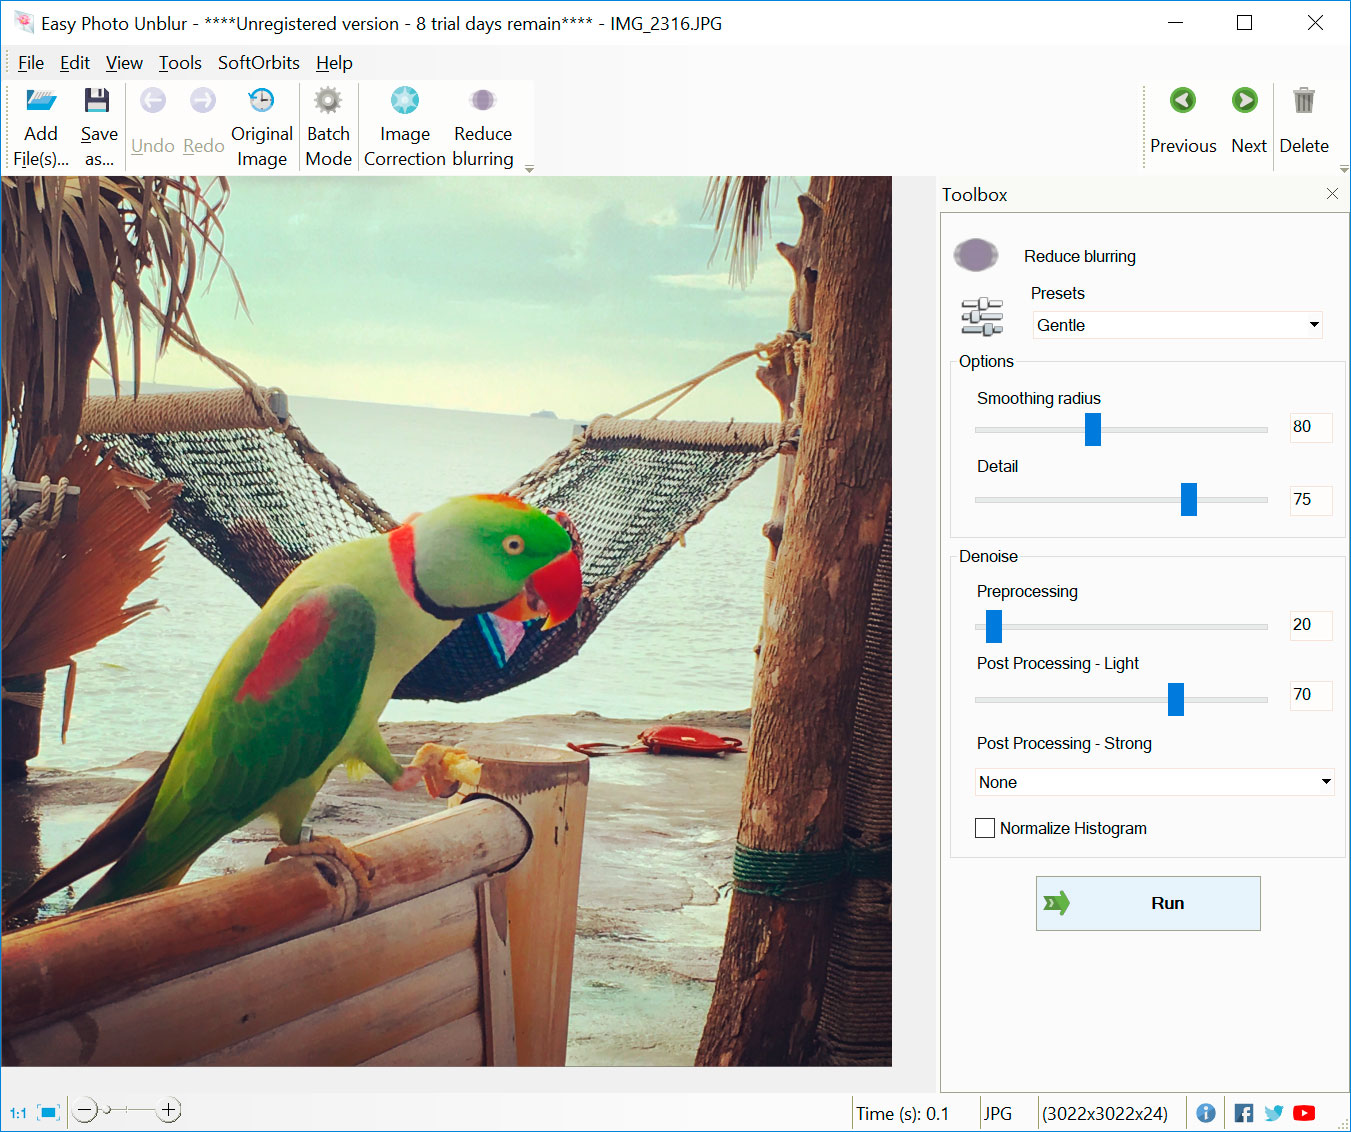This screenshot has height=1132, width=1351.
Task: Open the Tools menu
Action: (180, 62)
